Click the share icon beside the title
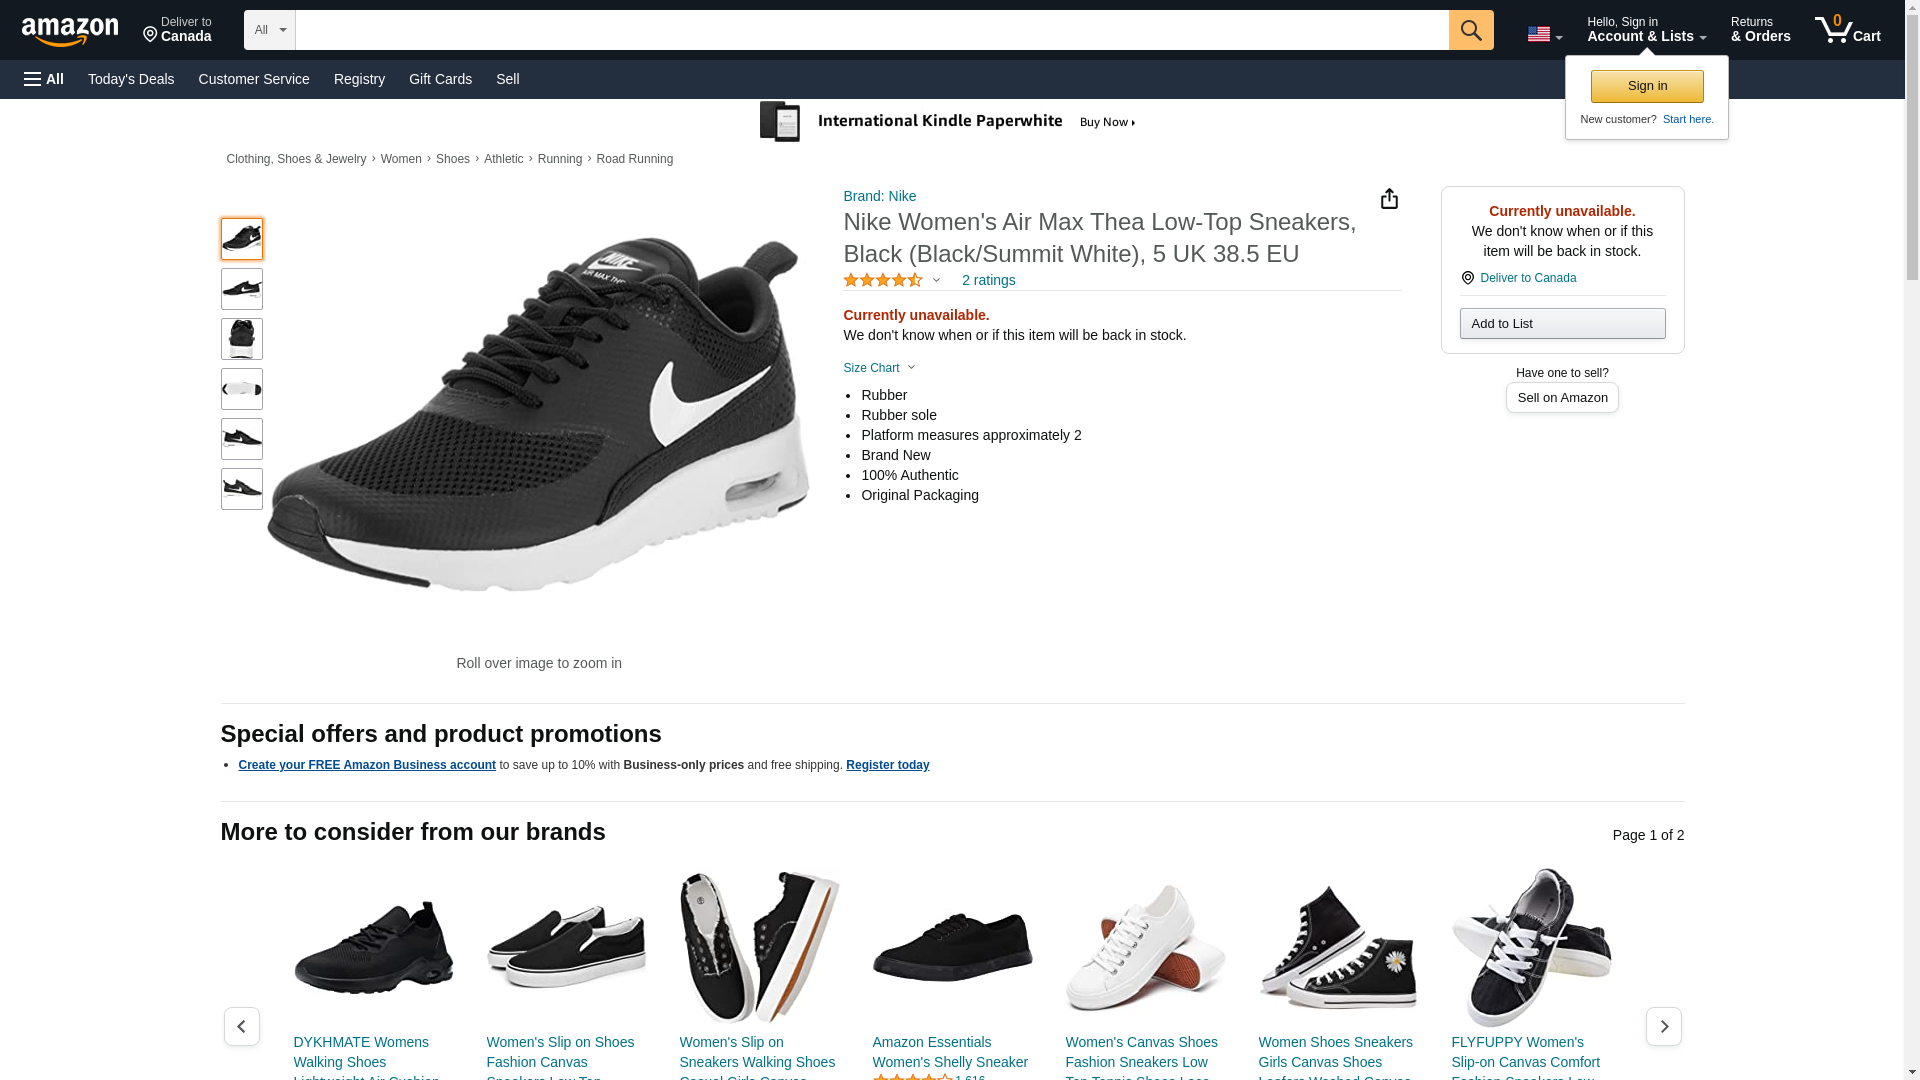1920x1080 pixels. pyautogui.click(x=1389, y=199)
